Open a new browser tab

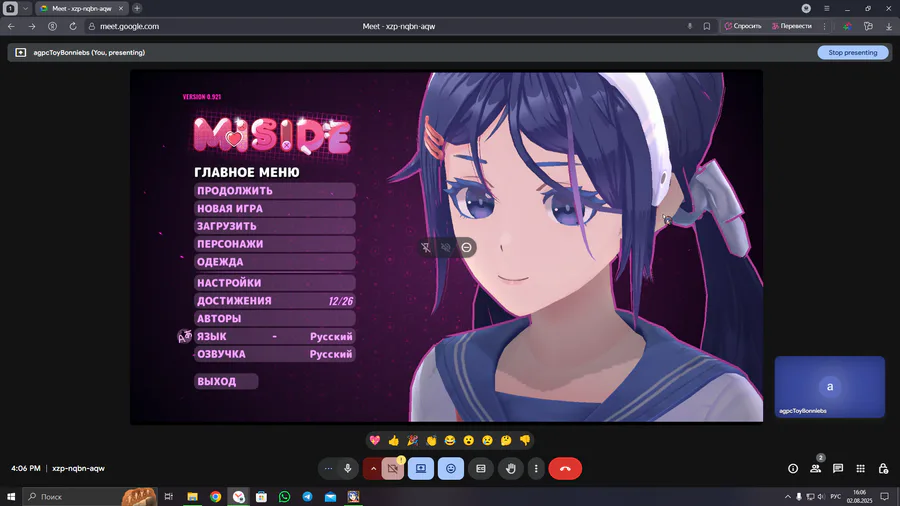(x=137, y=9)
